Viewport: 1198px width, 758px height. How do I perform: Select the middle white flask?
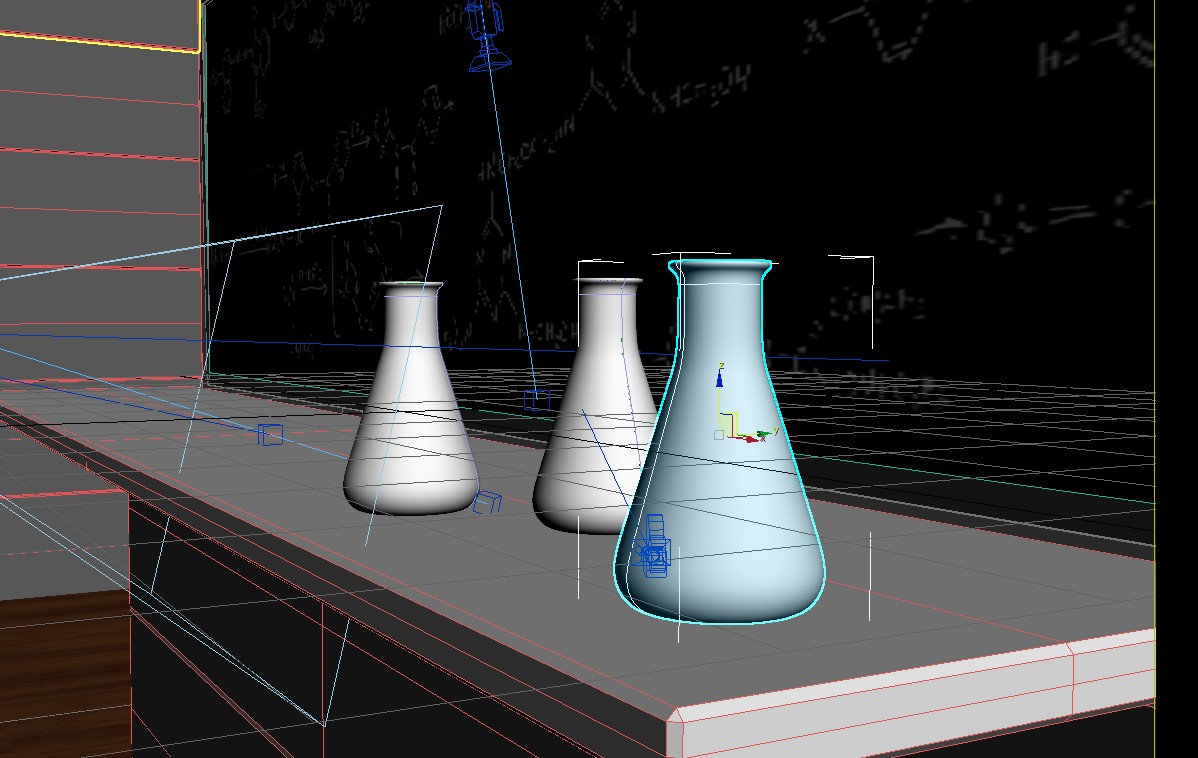590,440
